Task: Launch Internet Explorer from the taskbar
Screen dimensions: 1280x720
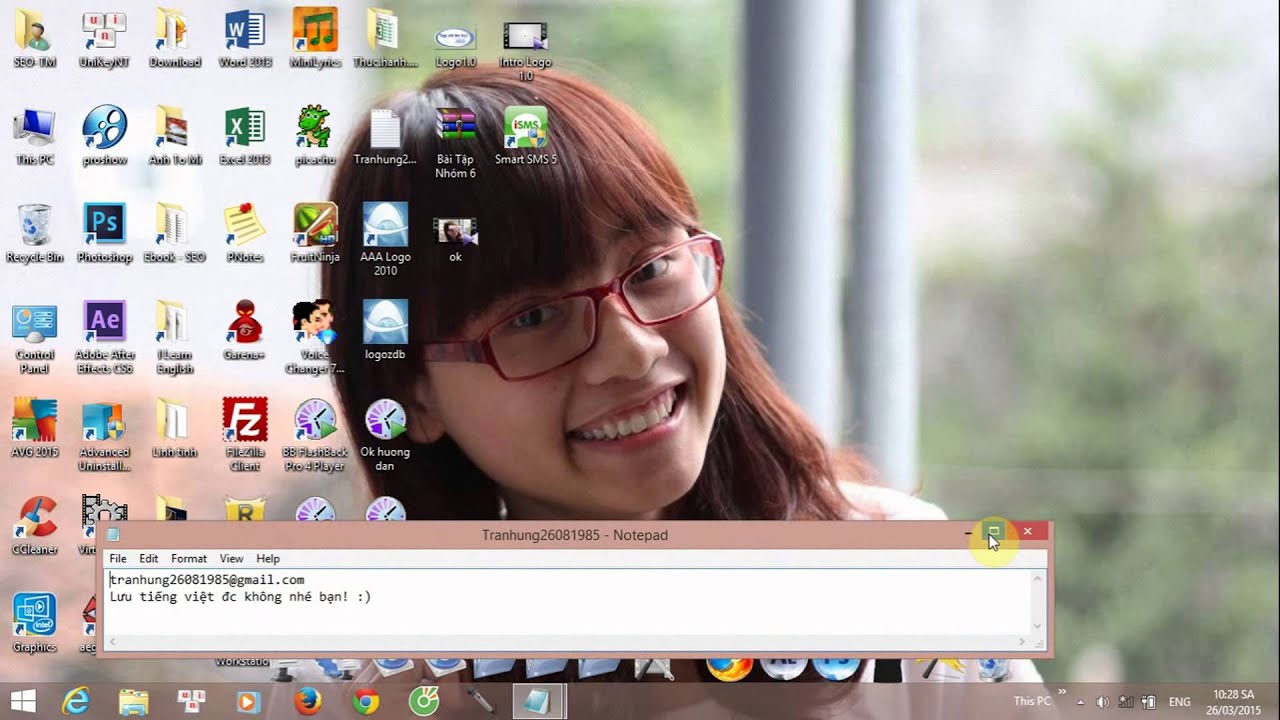Action: coord(76,701)
